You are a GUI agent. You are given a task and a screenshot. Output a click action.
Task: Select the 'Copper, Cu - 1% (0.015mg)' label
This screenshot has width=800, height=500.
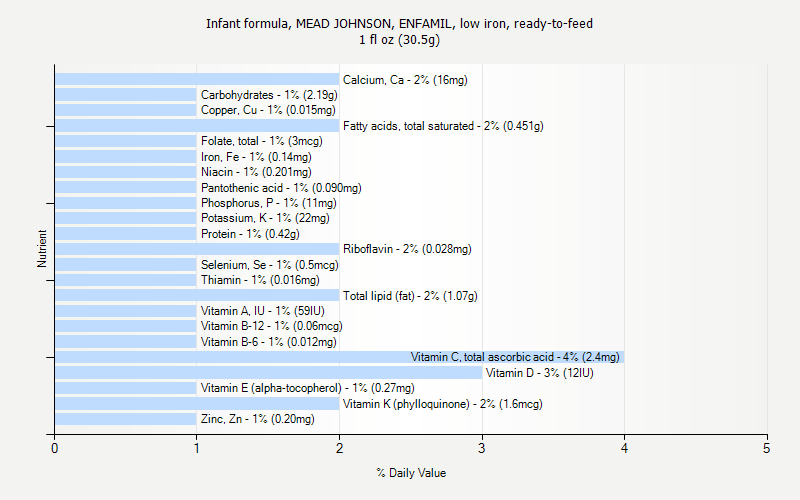pos(268,110)
